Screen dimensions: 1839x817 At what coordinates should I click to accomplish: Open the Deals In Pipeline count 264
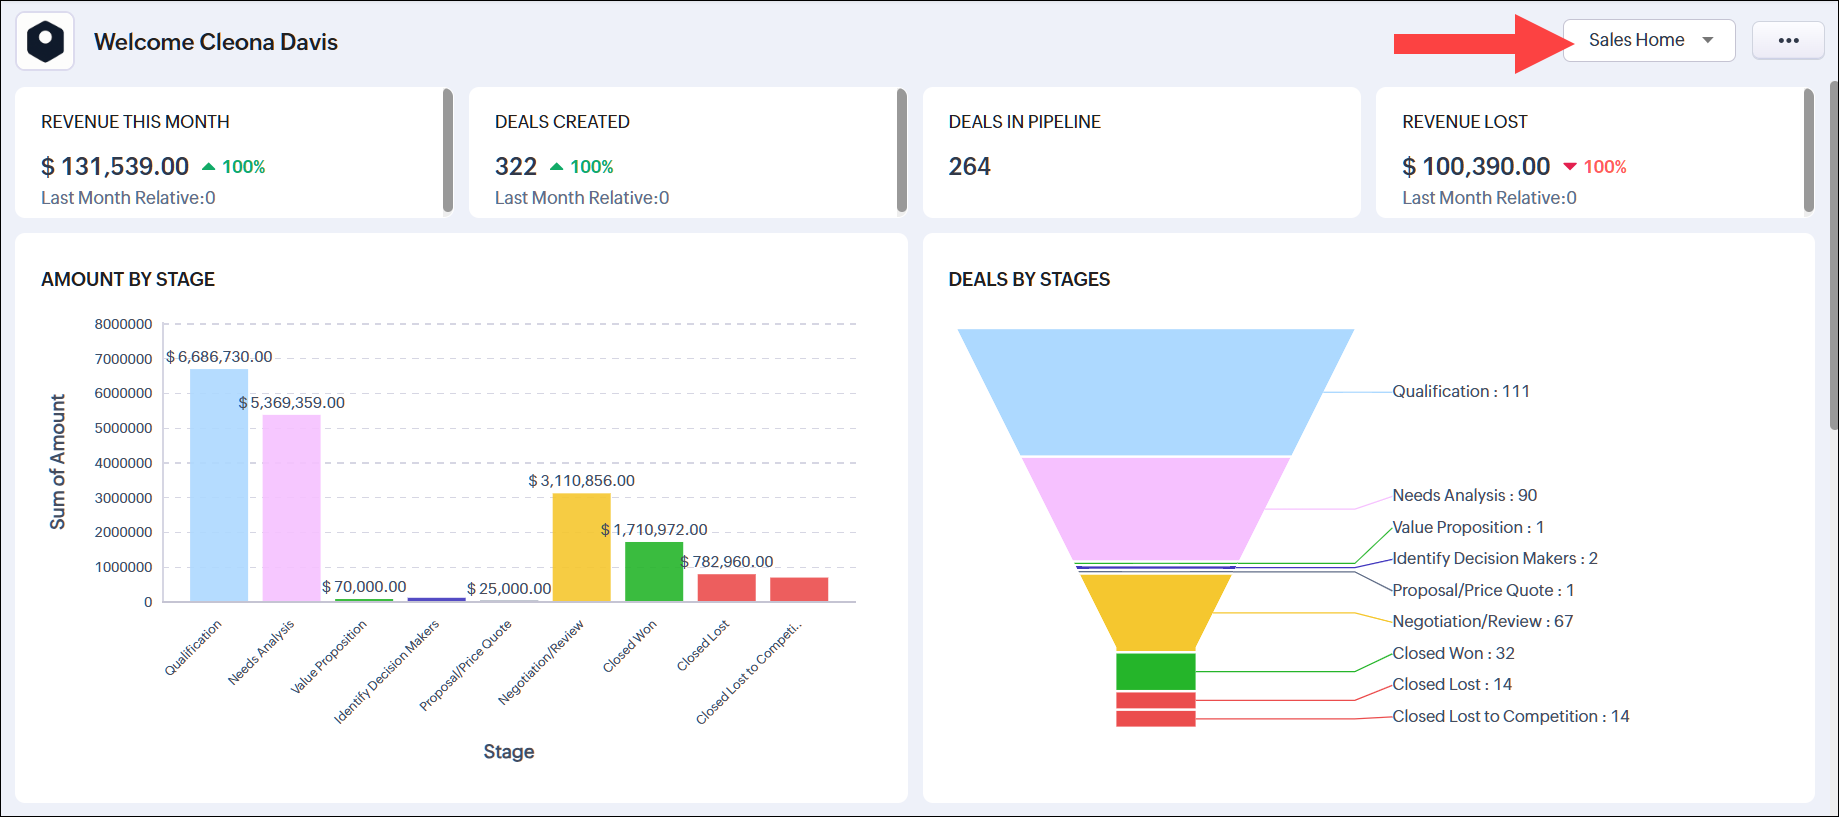tap(969, 166)
